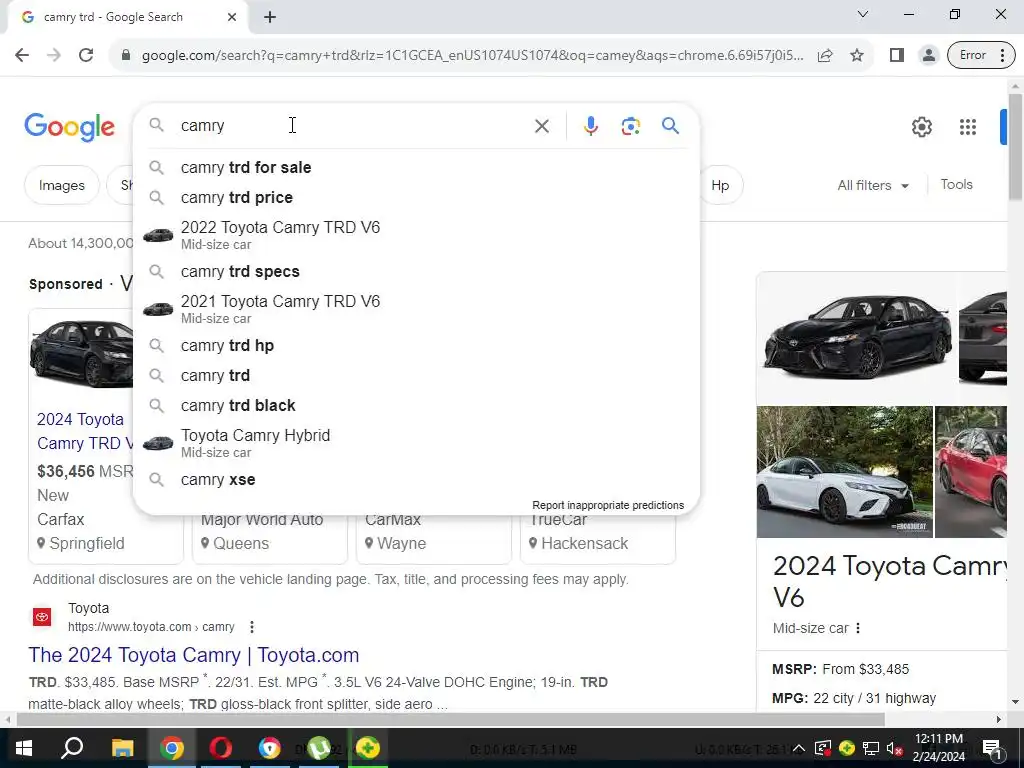Open File Explorer from taskbar
Viewport: 1024px width, 768px height.
tap(122, 748)
